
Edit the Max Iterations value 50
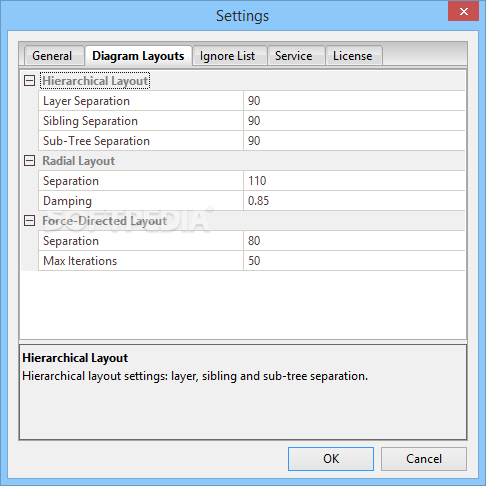(354, 261)
